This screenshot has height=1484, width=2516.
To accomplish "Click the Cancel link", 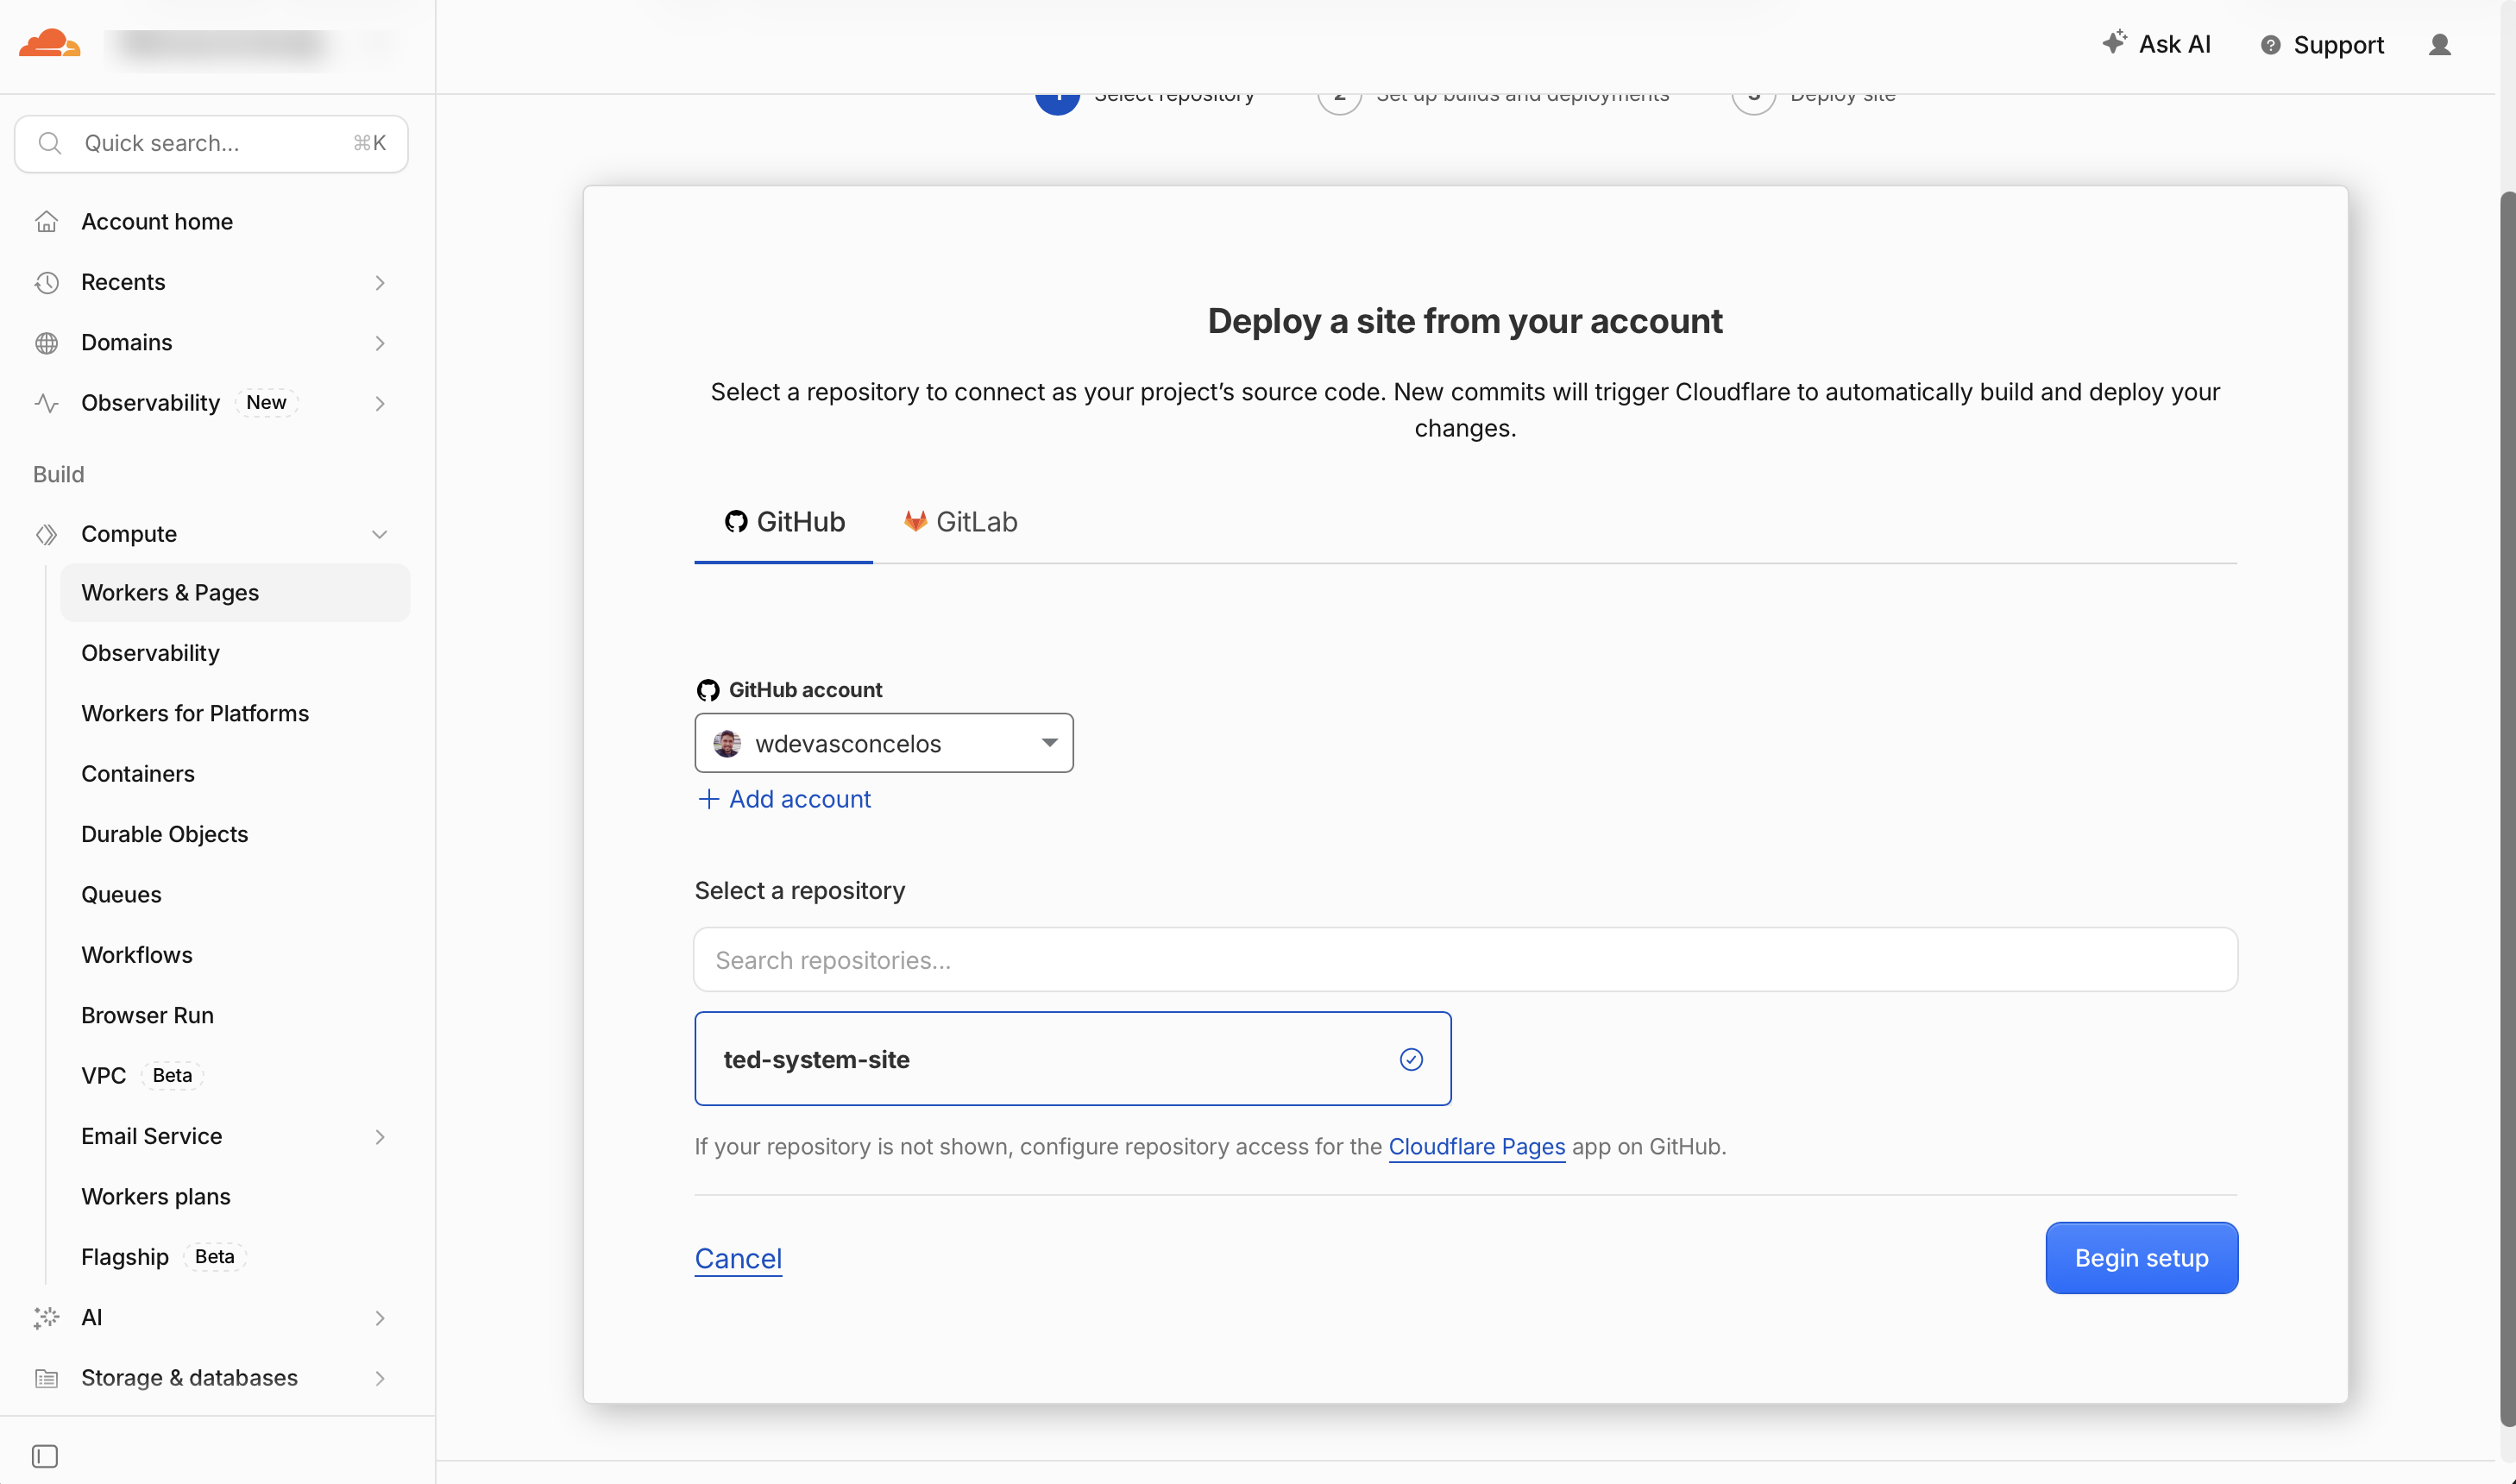I will click(738, 1258).
